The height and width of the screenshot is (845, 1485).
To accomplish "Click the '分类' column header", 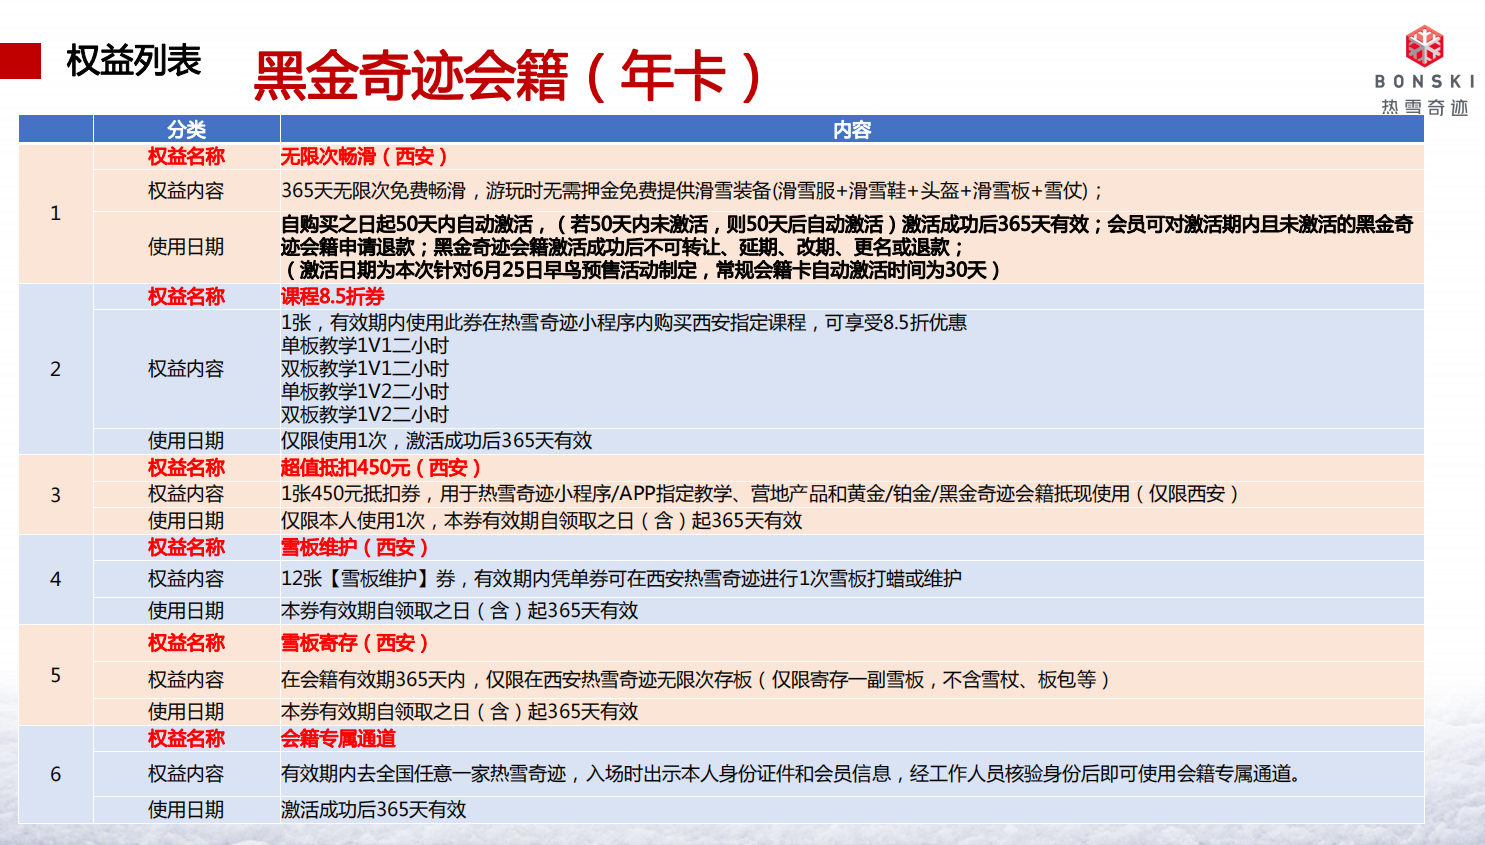I will [x=186, y=130].
